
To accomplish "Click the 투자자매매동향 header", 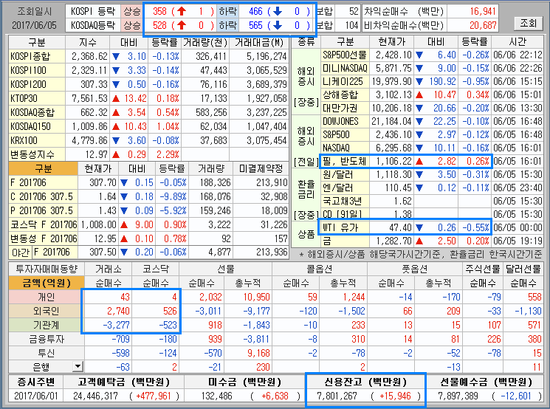I will (46, 269).
